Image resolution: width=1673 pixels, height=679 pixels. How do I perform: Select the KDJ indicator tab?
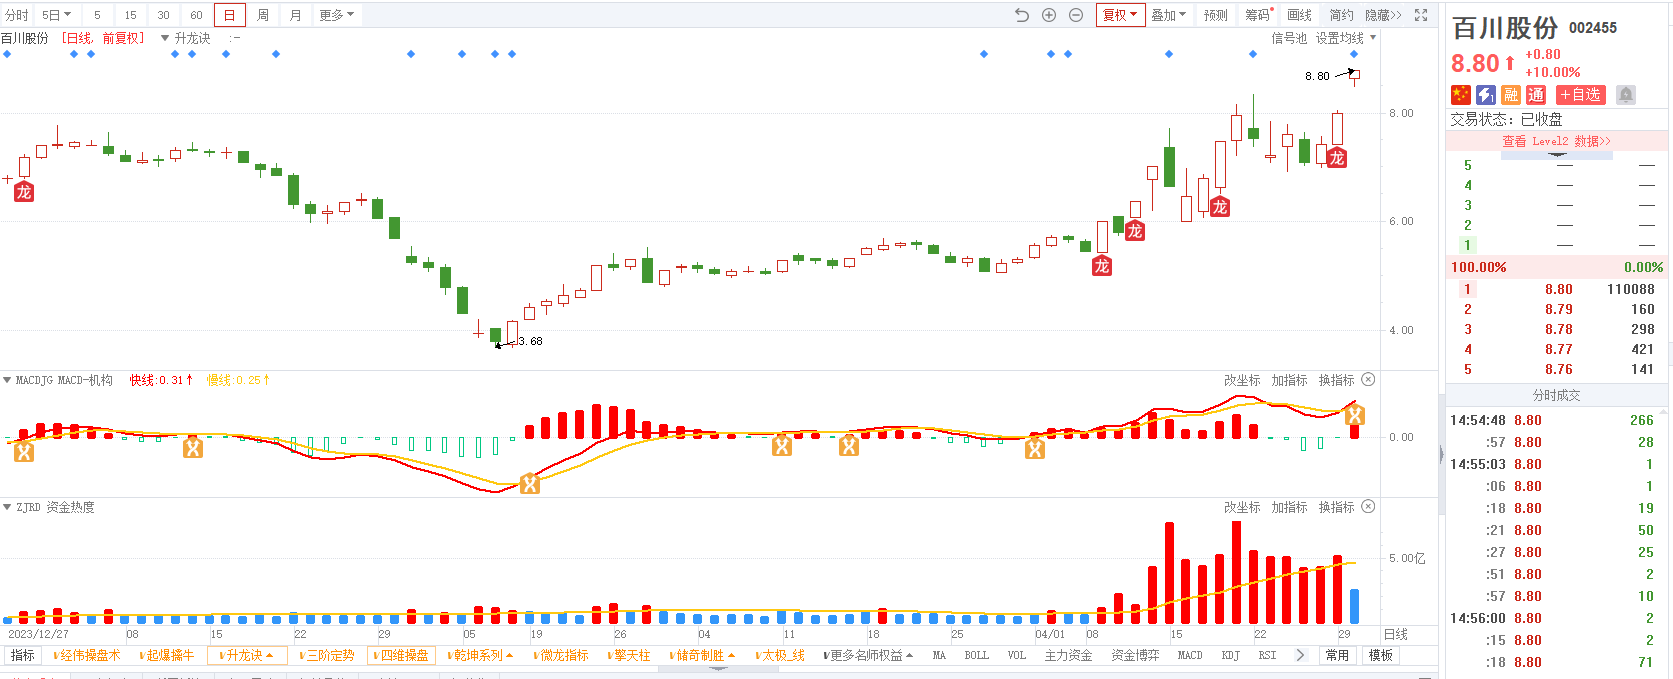pos(1230,655)
